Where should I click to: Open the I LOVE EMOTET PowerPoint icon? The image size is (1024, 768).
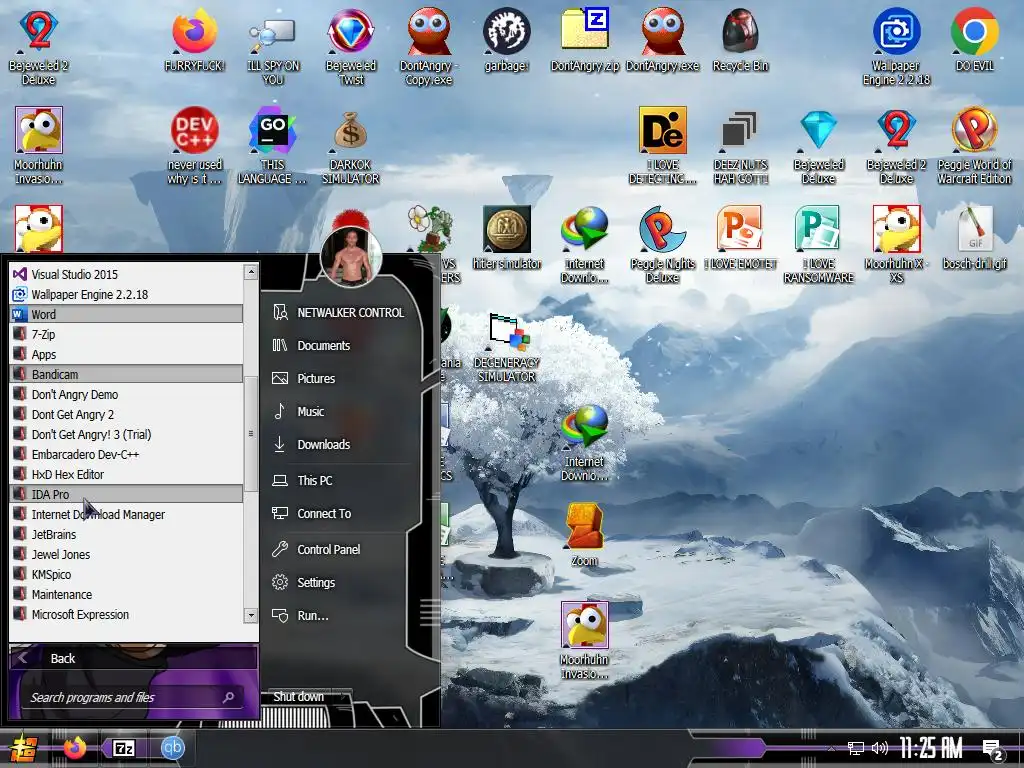coord(740,238)
